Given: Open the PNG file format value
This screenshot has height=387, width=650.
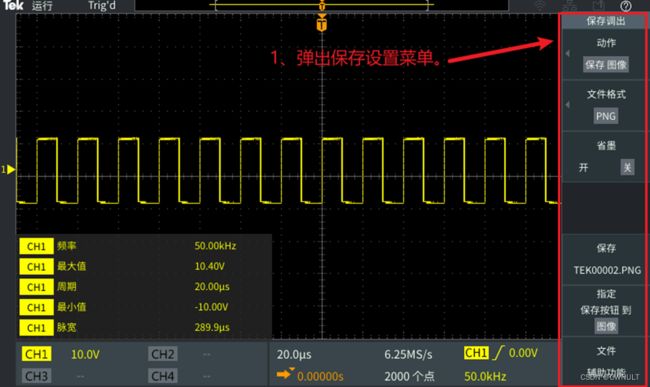Looking at the screenshot, I should (x=606, y=116).
